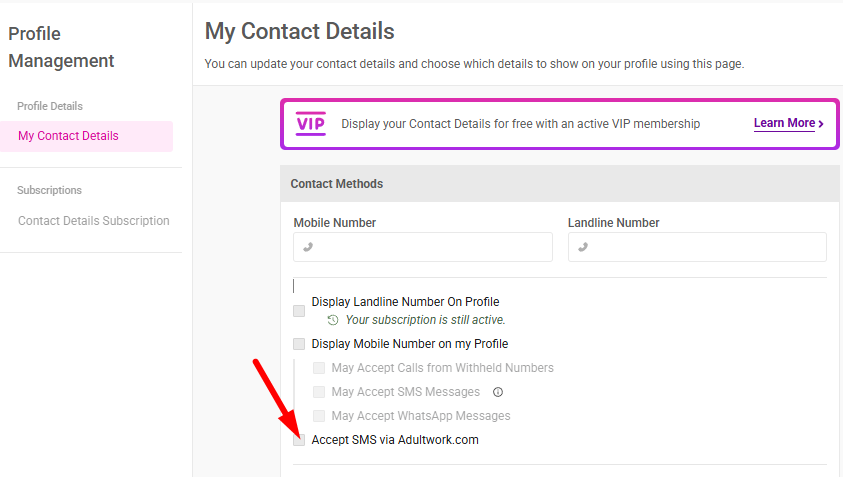Open the Learn More VIP link

pyautogui.click(x=784, y=124)
